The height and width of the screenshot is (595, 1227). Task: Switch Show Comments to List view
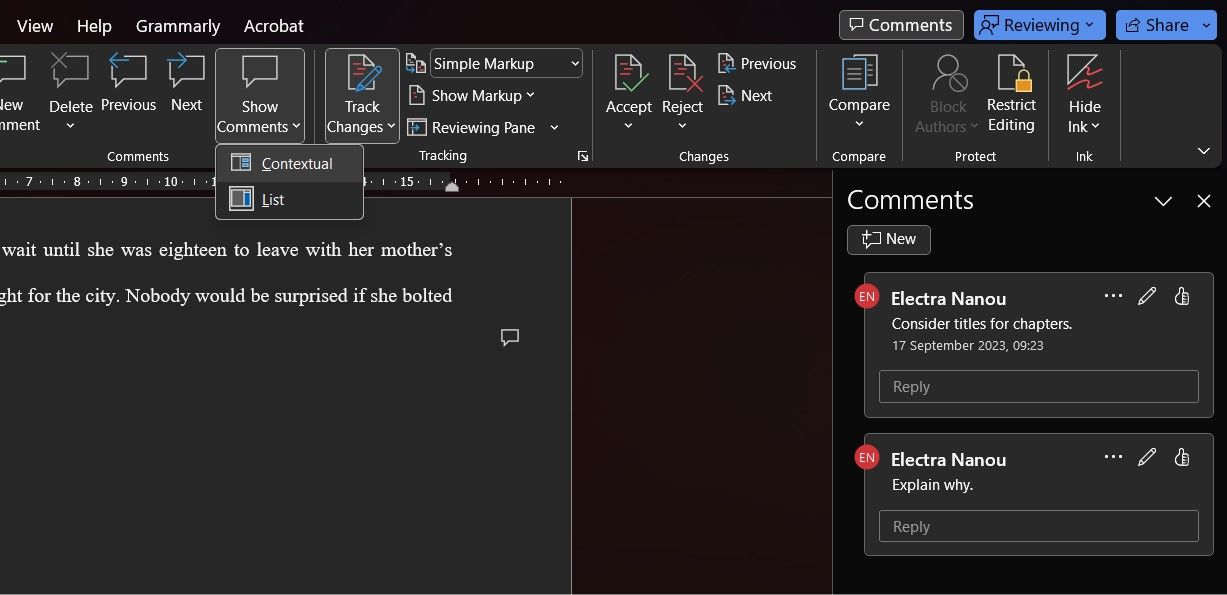click(x=272, y=199)
